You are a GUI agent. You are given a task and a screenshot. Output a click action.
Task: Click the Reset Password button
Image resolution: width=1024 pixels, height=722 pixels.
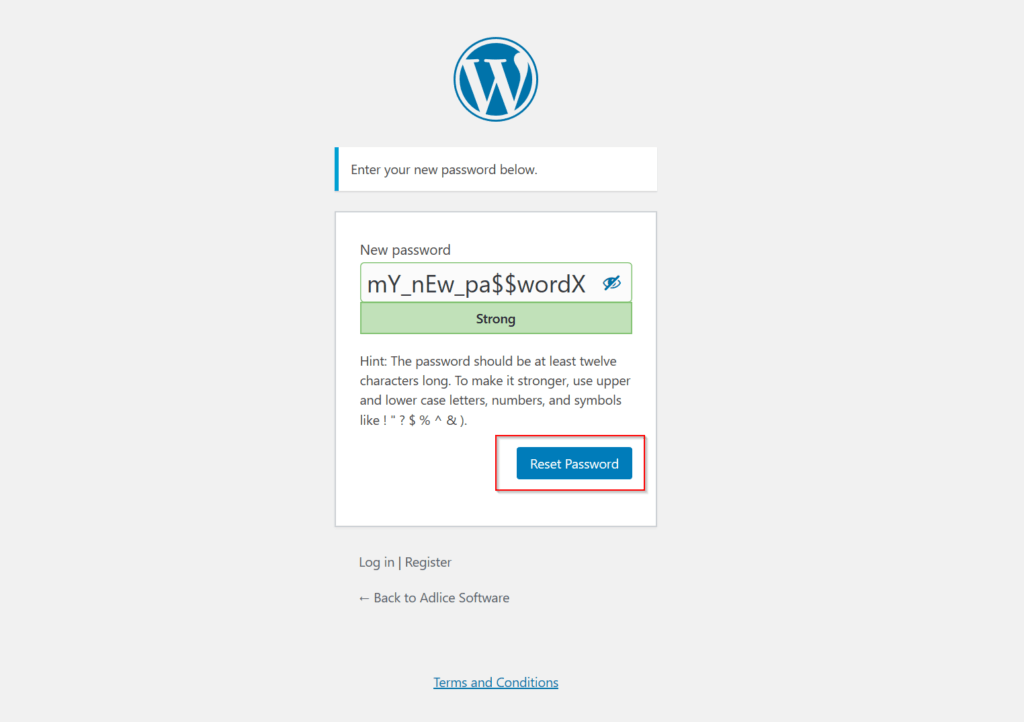574,463
